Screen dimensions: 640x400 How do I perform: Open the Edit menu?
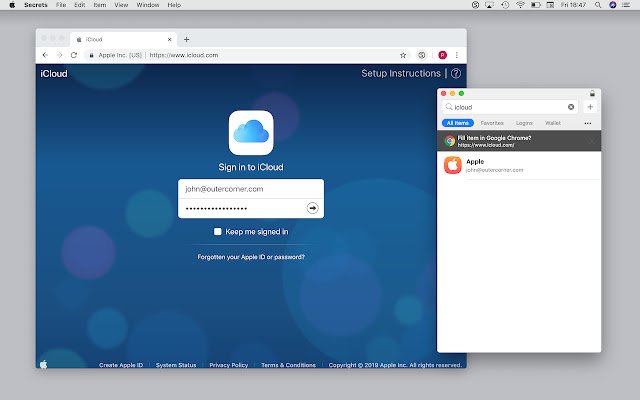[80, 5]
